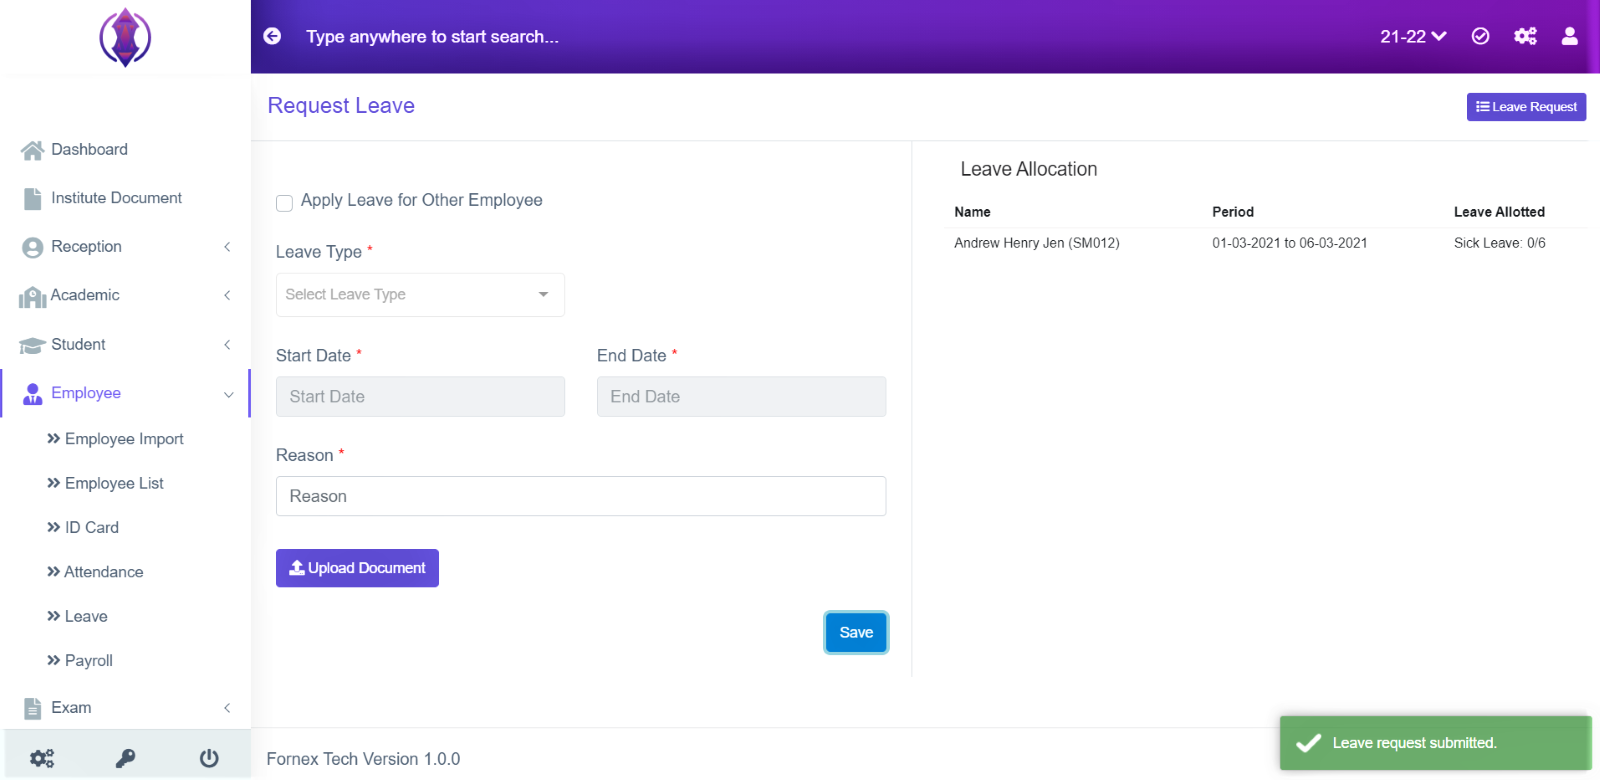Click the Period column header
The image size is (1600, 780).
tap(1233, 212)
